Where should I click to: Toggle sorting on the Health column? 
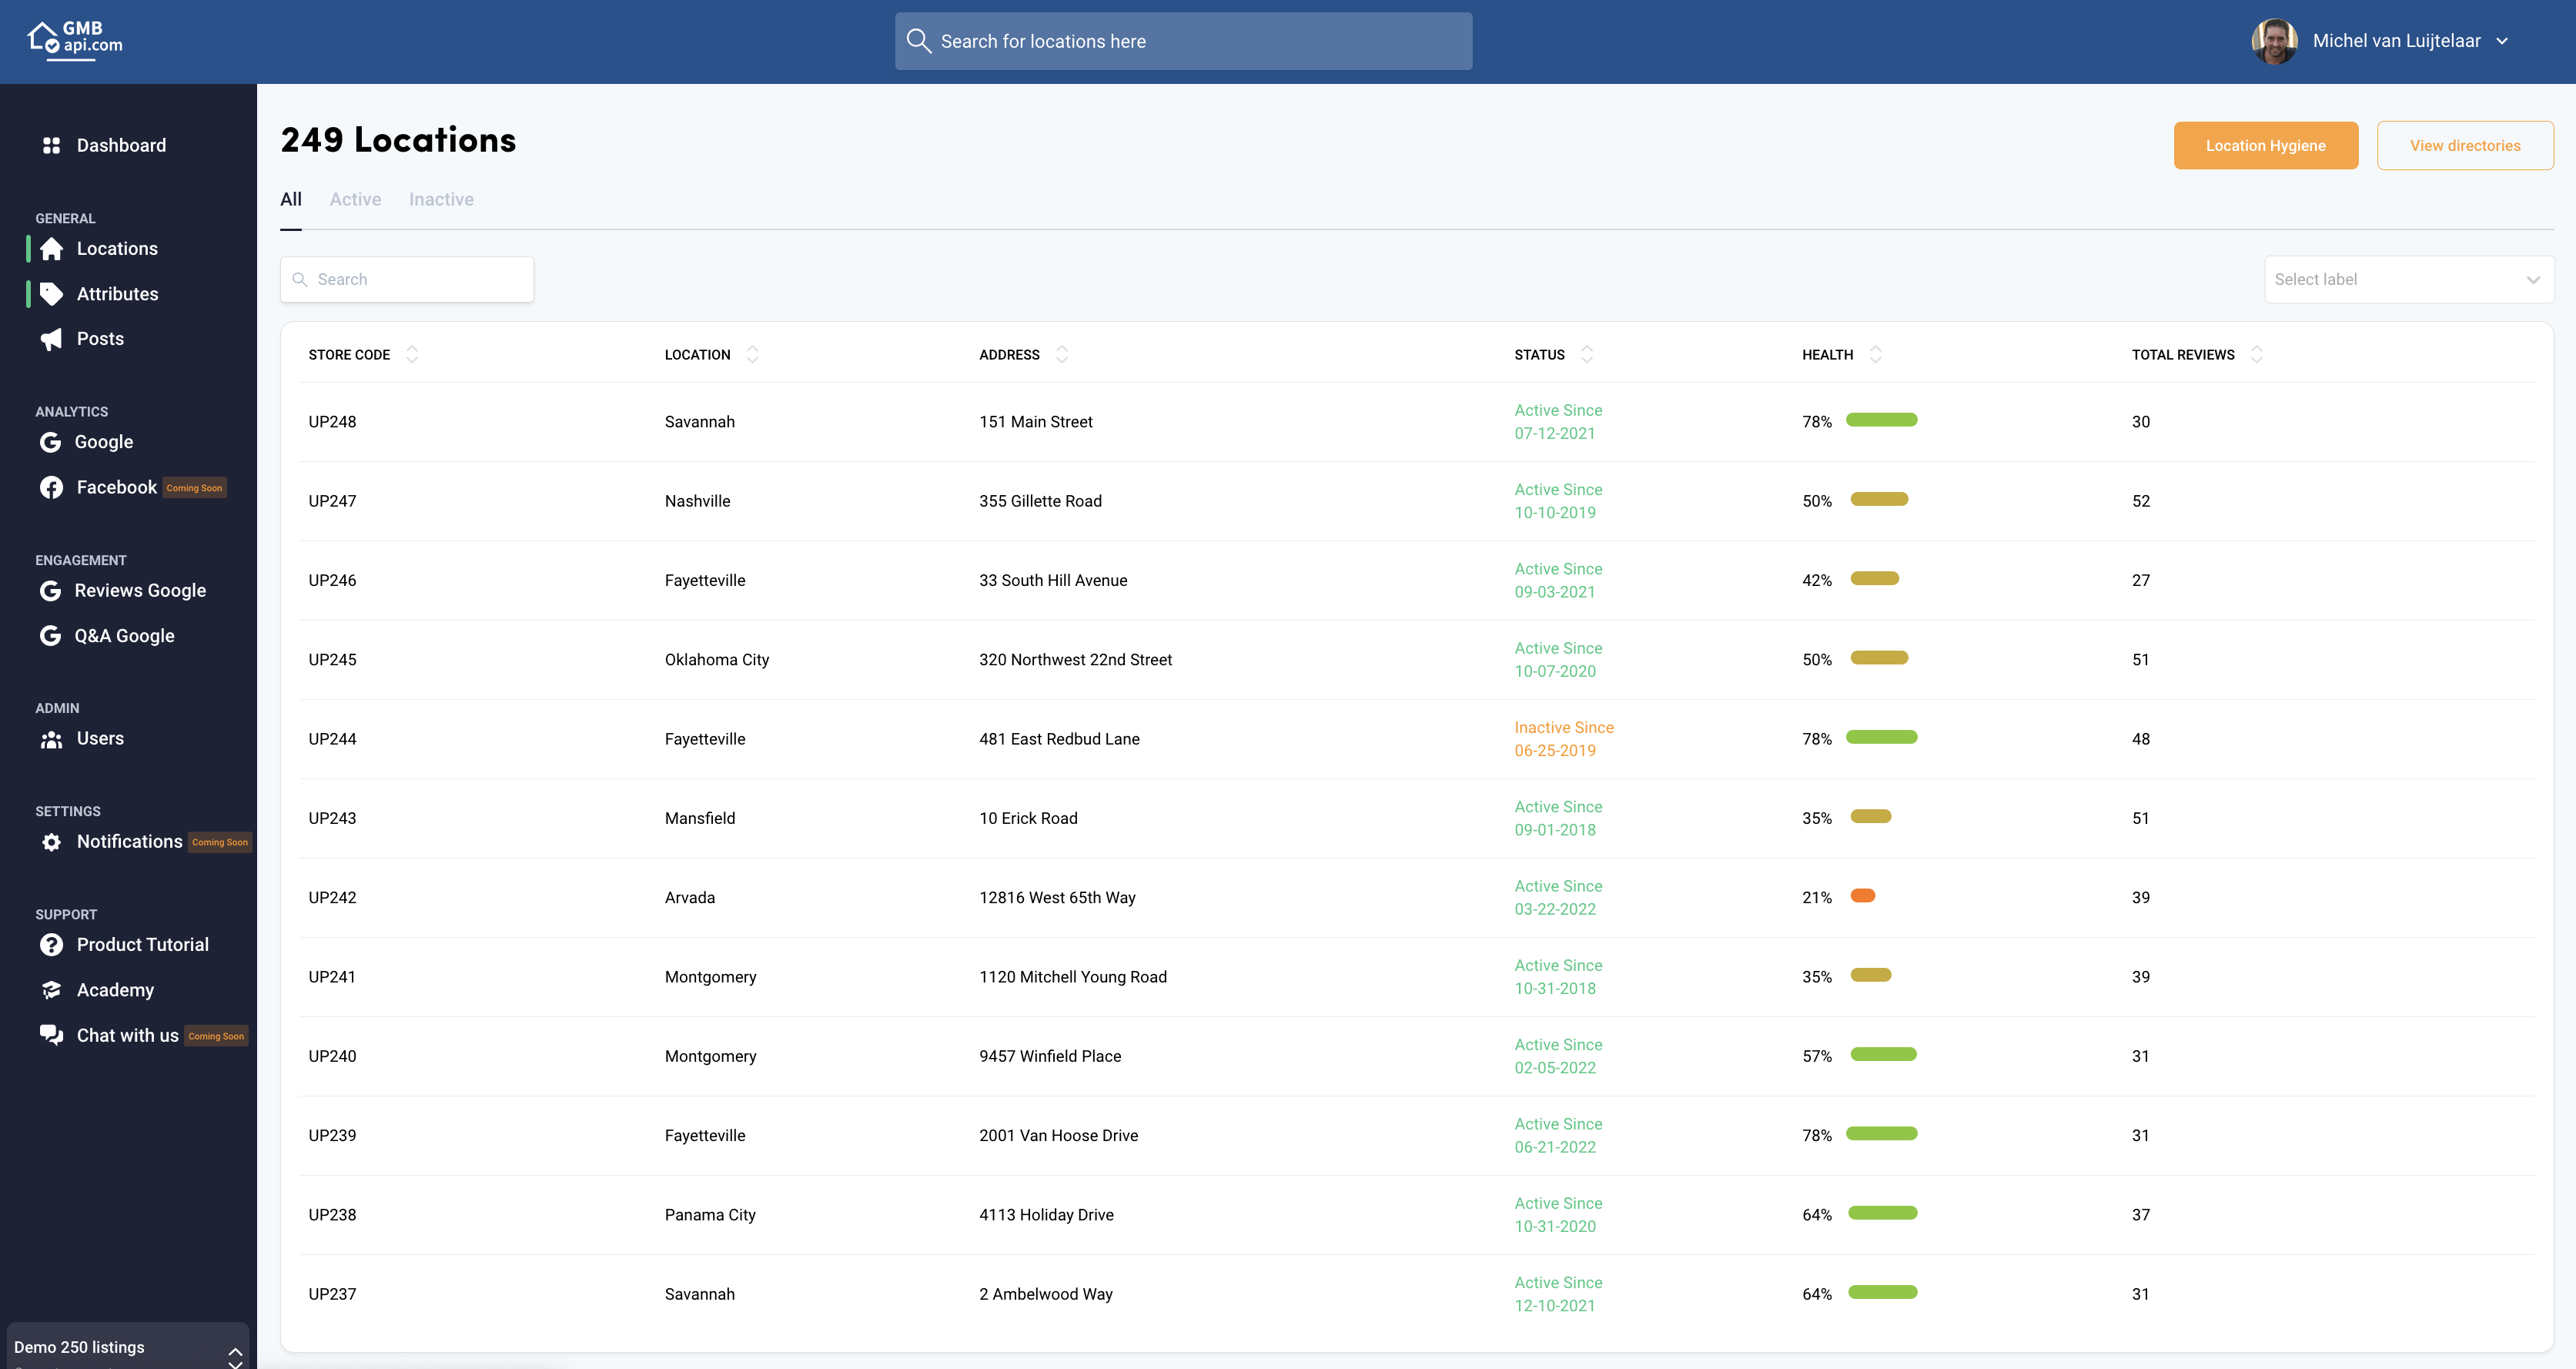[x=1875, y=354]
